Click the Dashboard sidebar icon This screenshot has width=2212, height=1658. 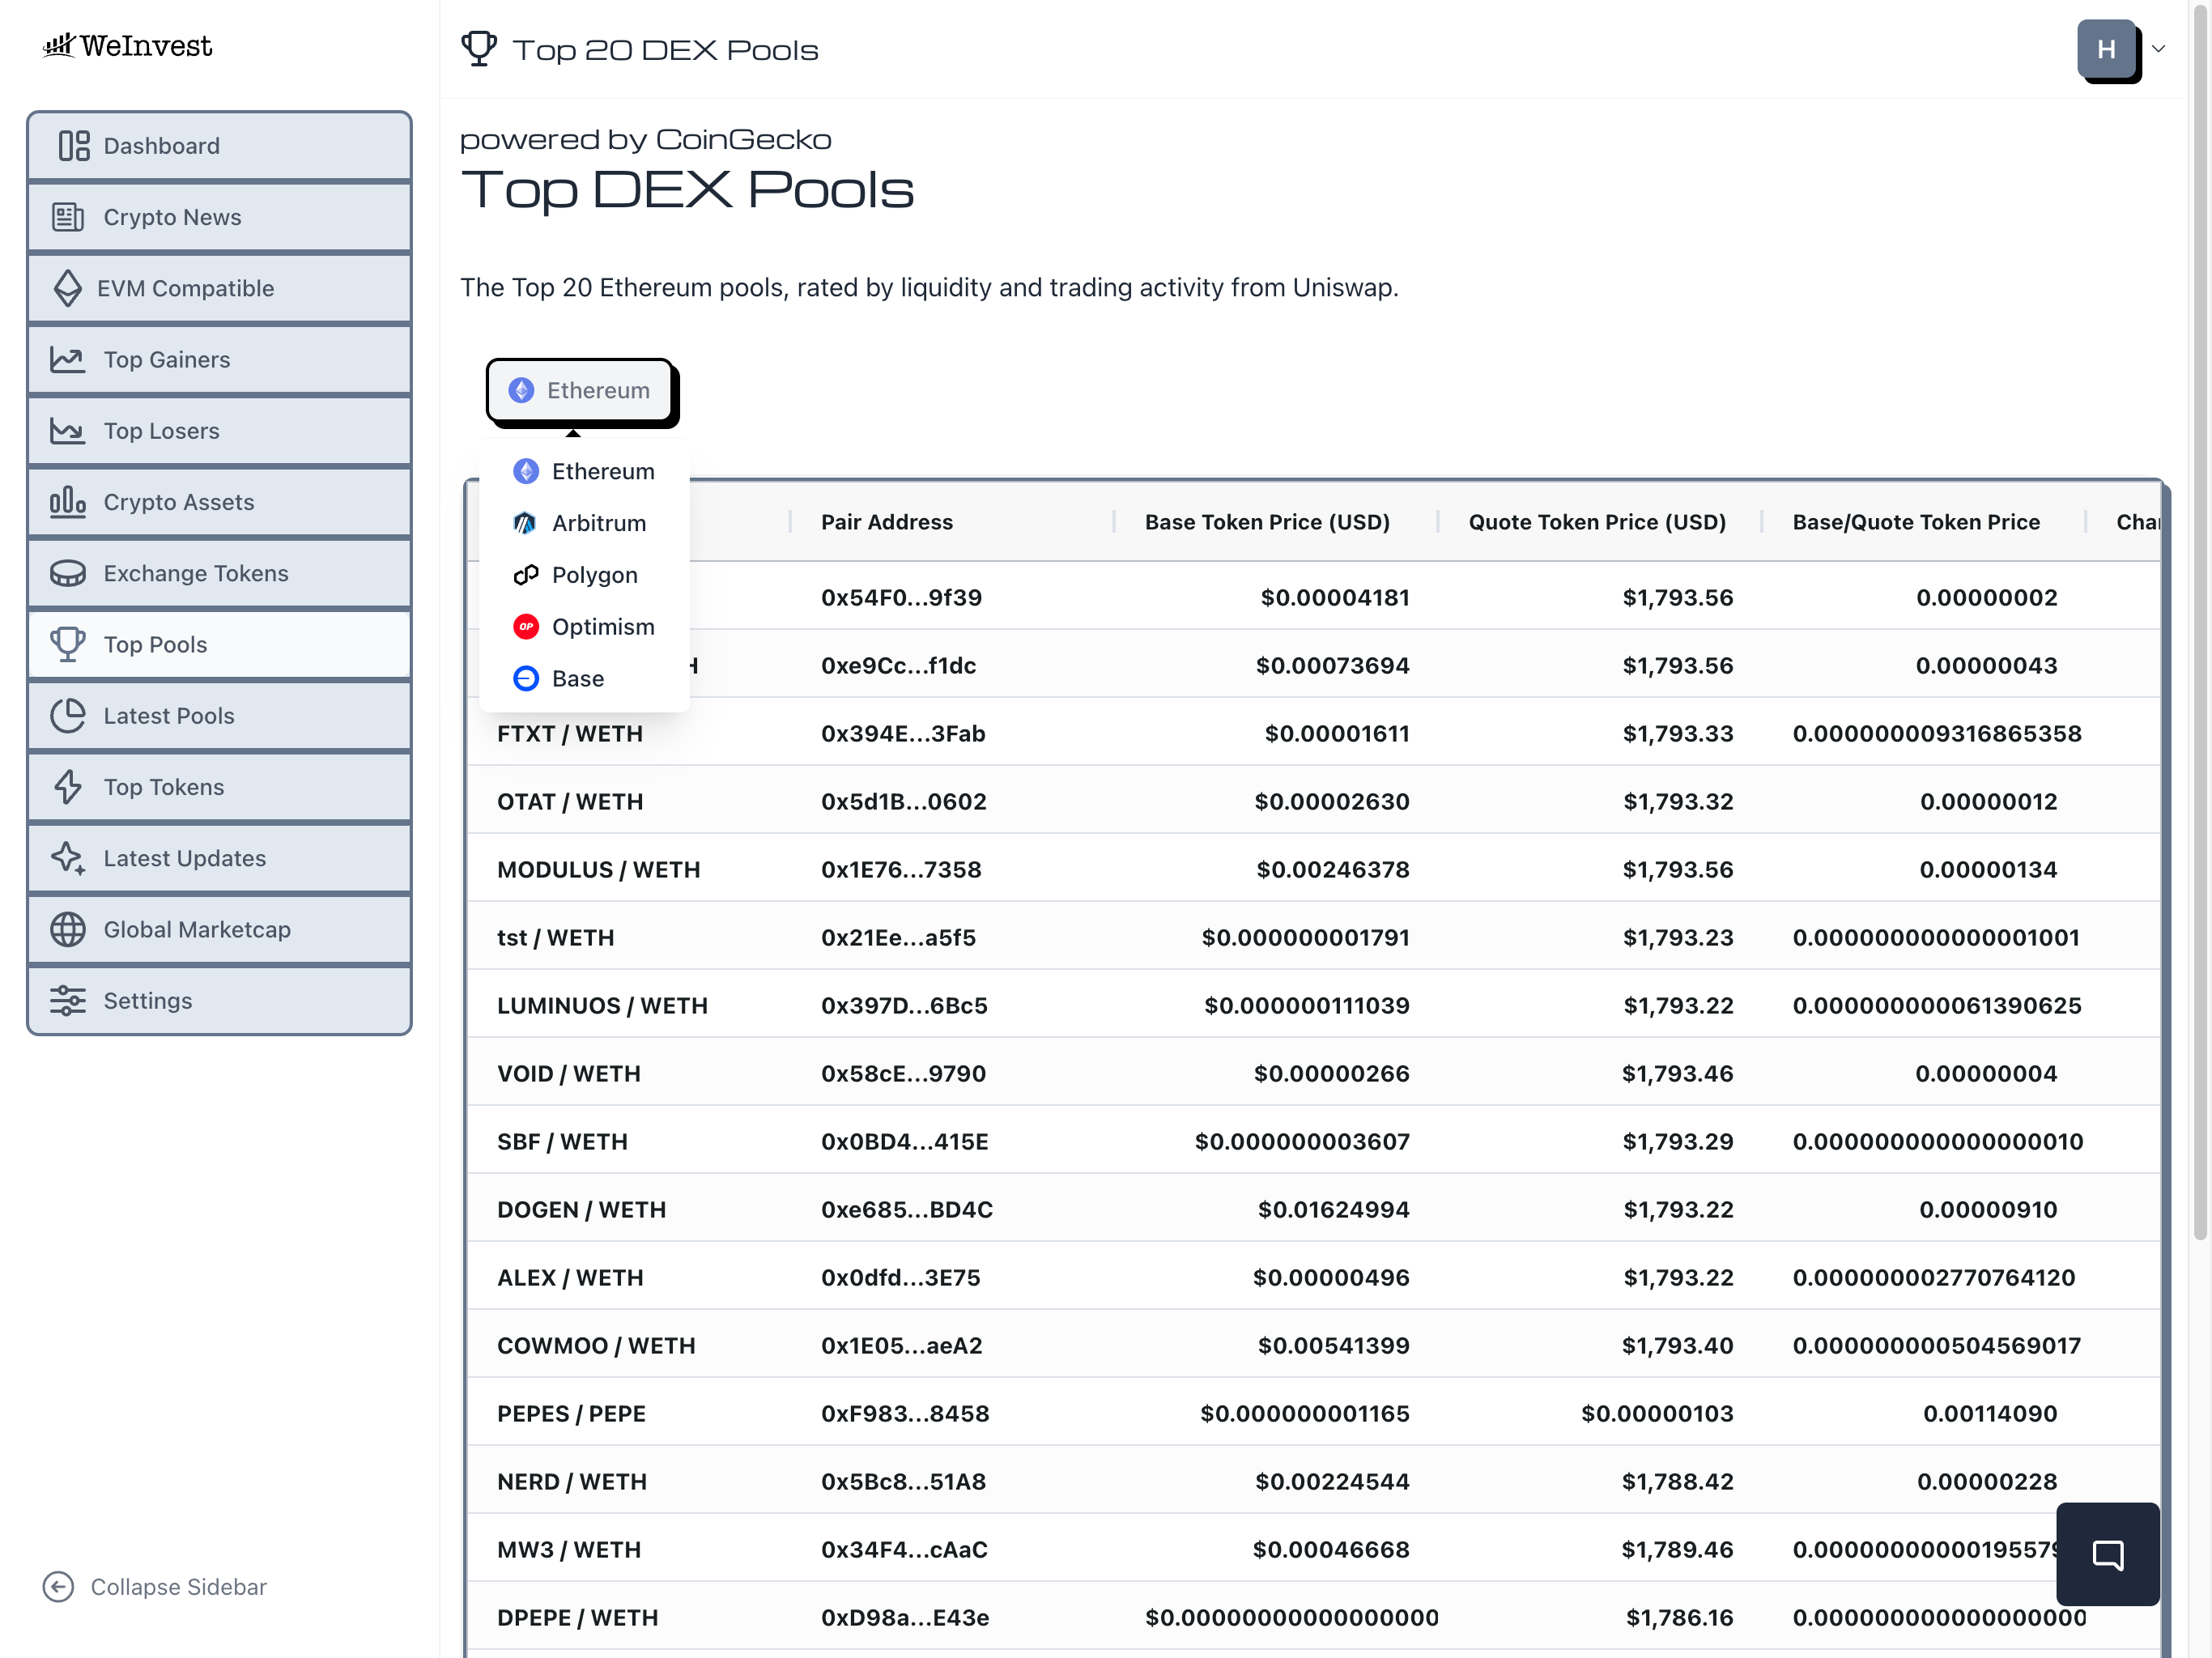click(x=73, y=146)
